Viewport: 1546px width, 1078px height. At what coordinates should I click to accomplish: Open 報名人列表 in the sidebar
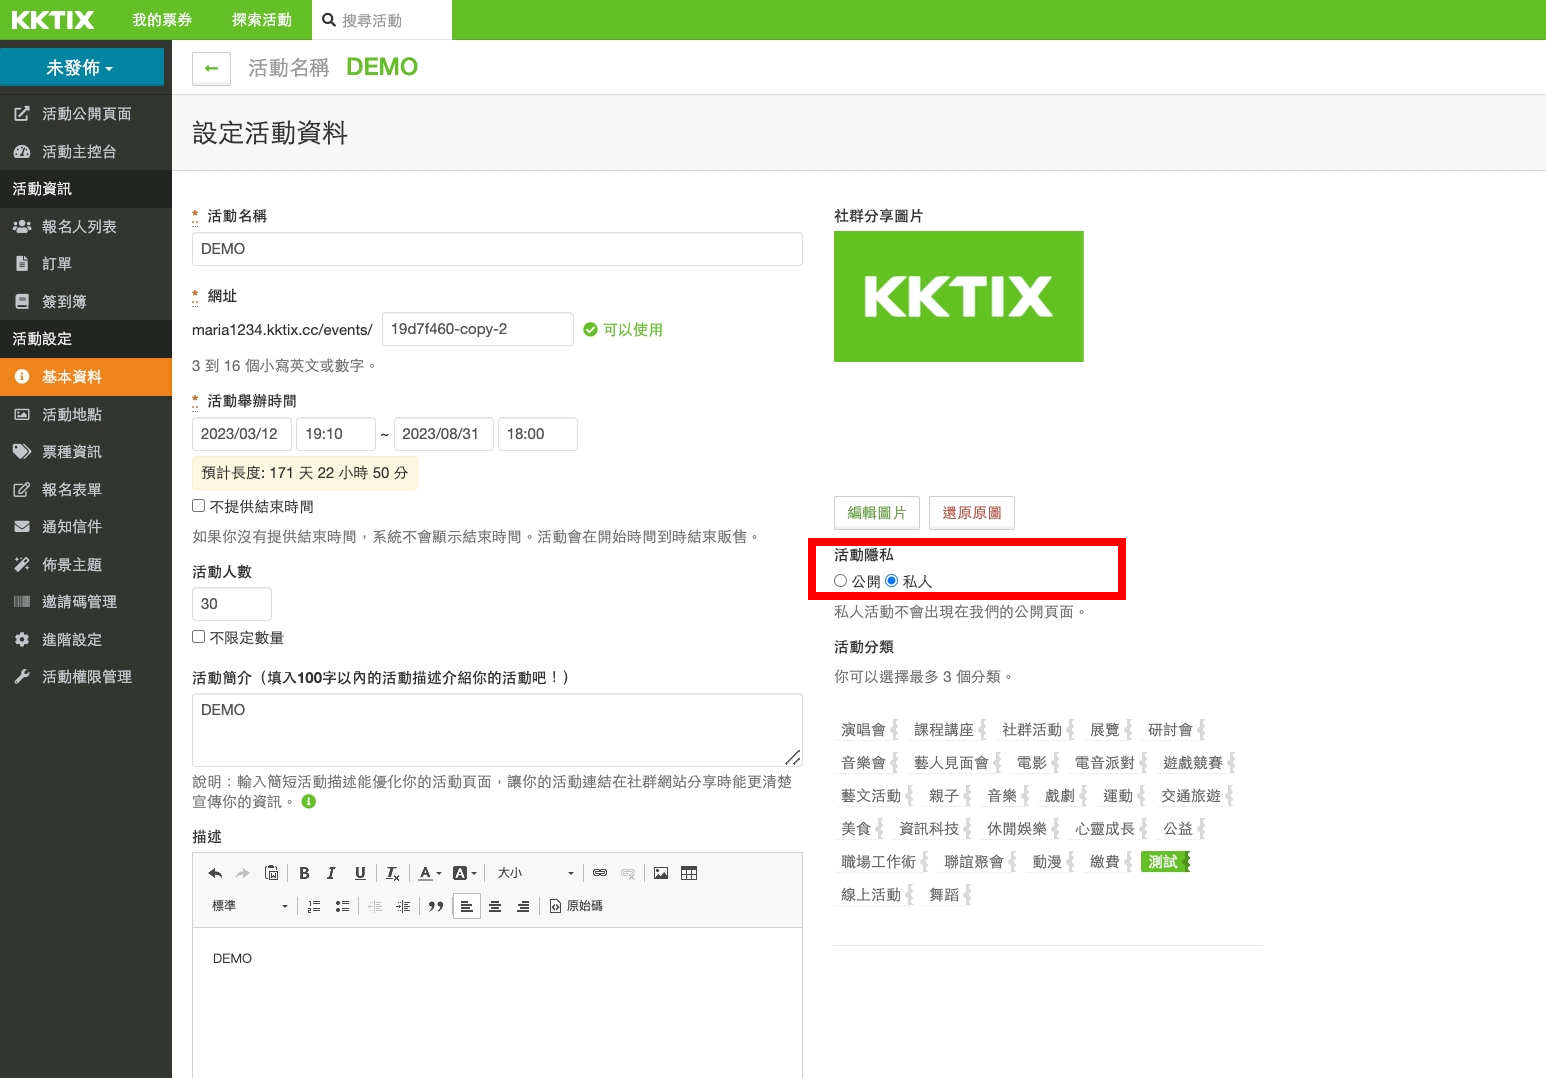(x=86, y=227)
